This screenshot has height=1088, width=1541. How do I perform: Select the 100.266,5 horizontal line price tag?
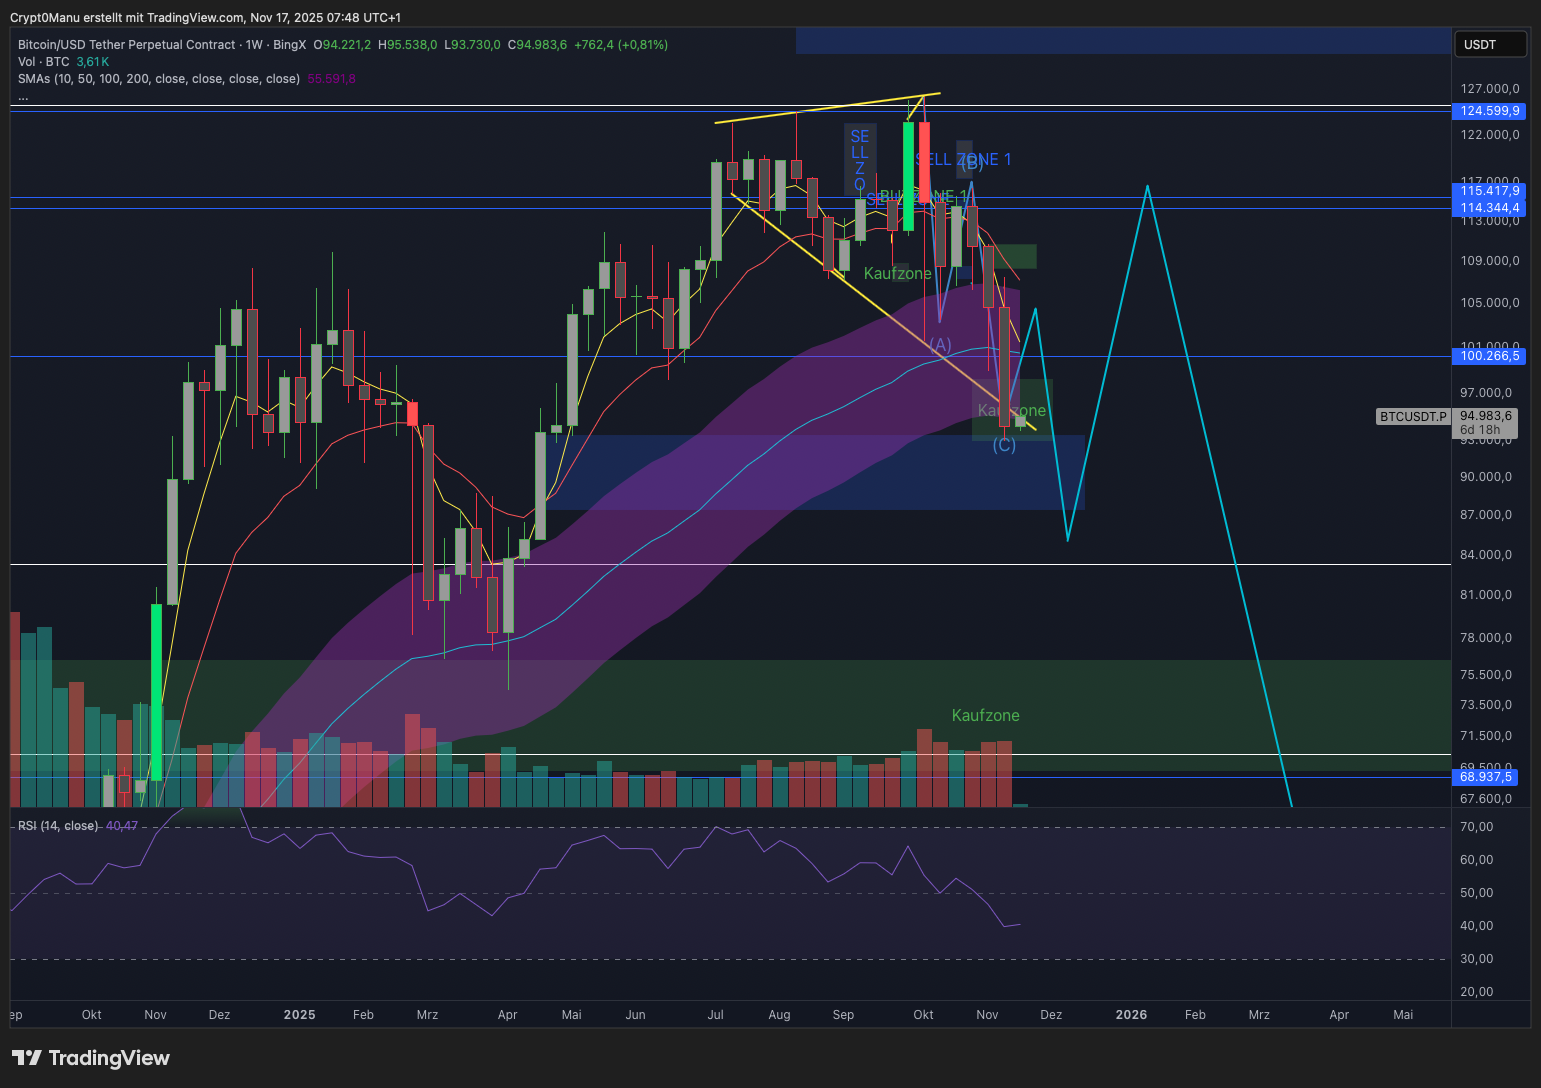(1489, 356)
